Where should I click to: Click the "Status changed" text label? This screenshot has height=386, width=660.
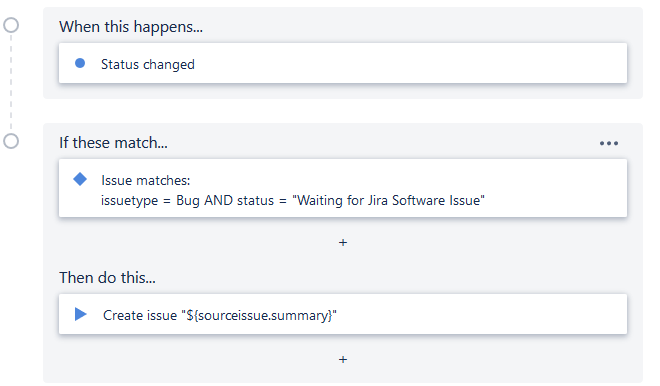[x=148, y=64]
